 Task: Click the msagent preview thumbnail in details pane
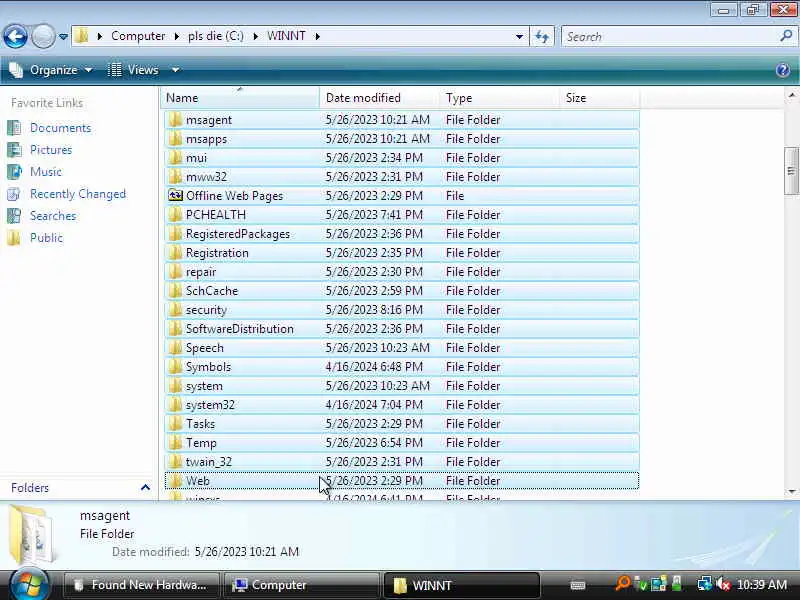coord(32,534)
